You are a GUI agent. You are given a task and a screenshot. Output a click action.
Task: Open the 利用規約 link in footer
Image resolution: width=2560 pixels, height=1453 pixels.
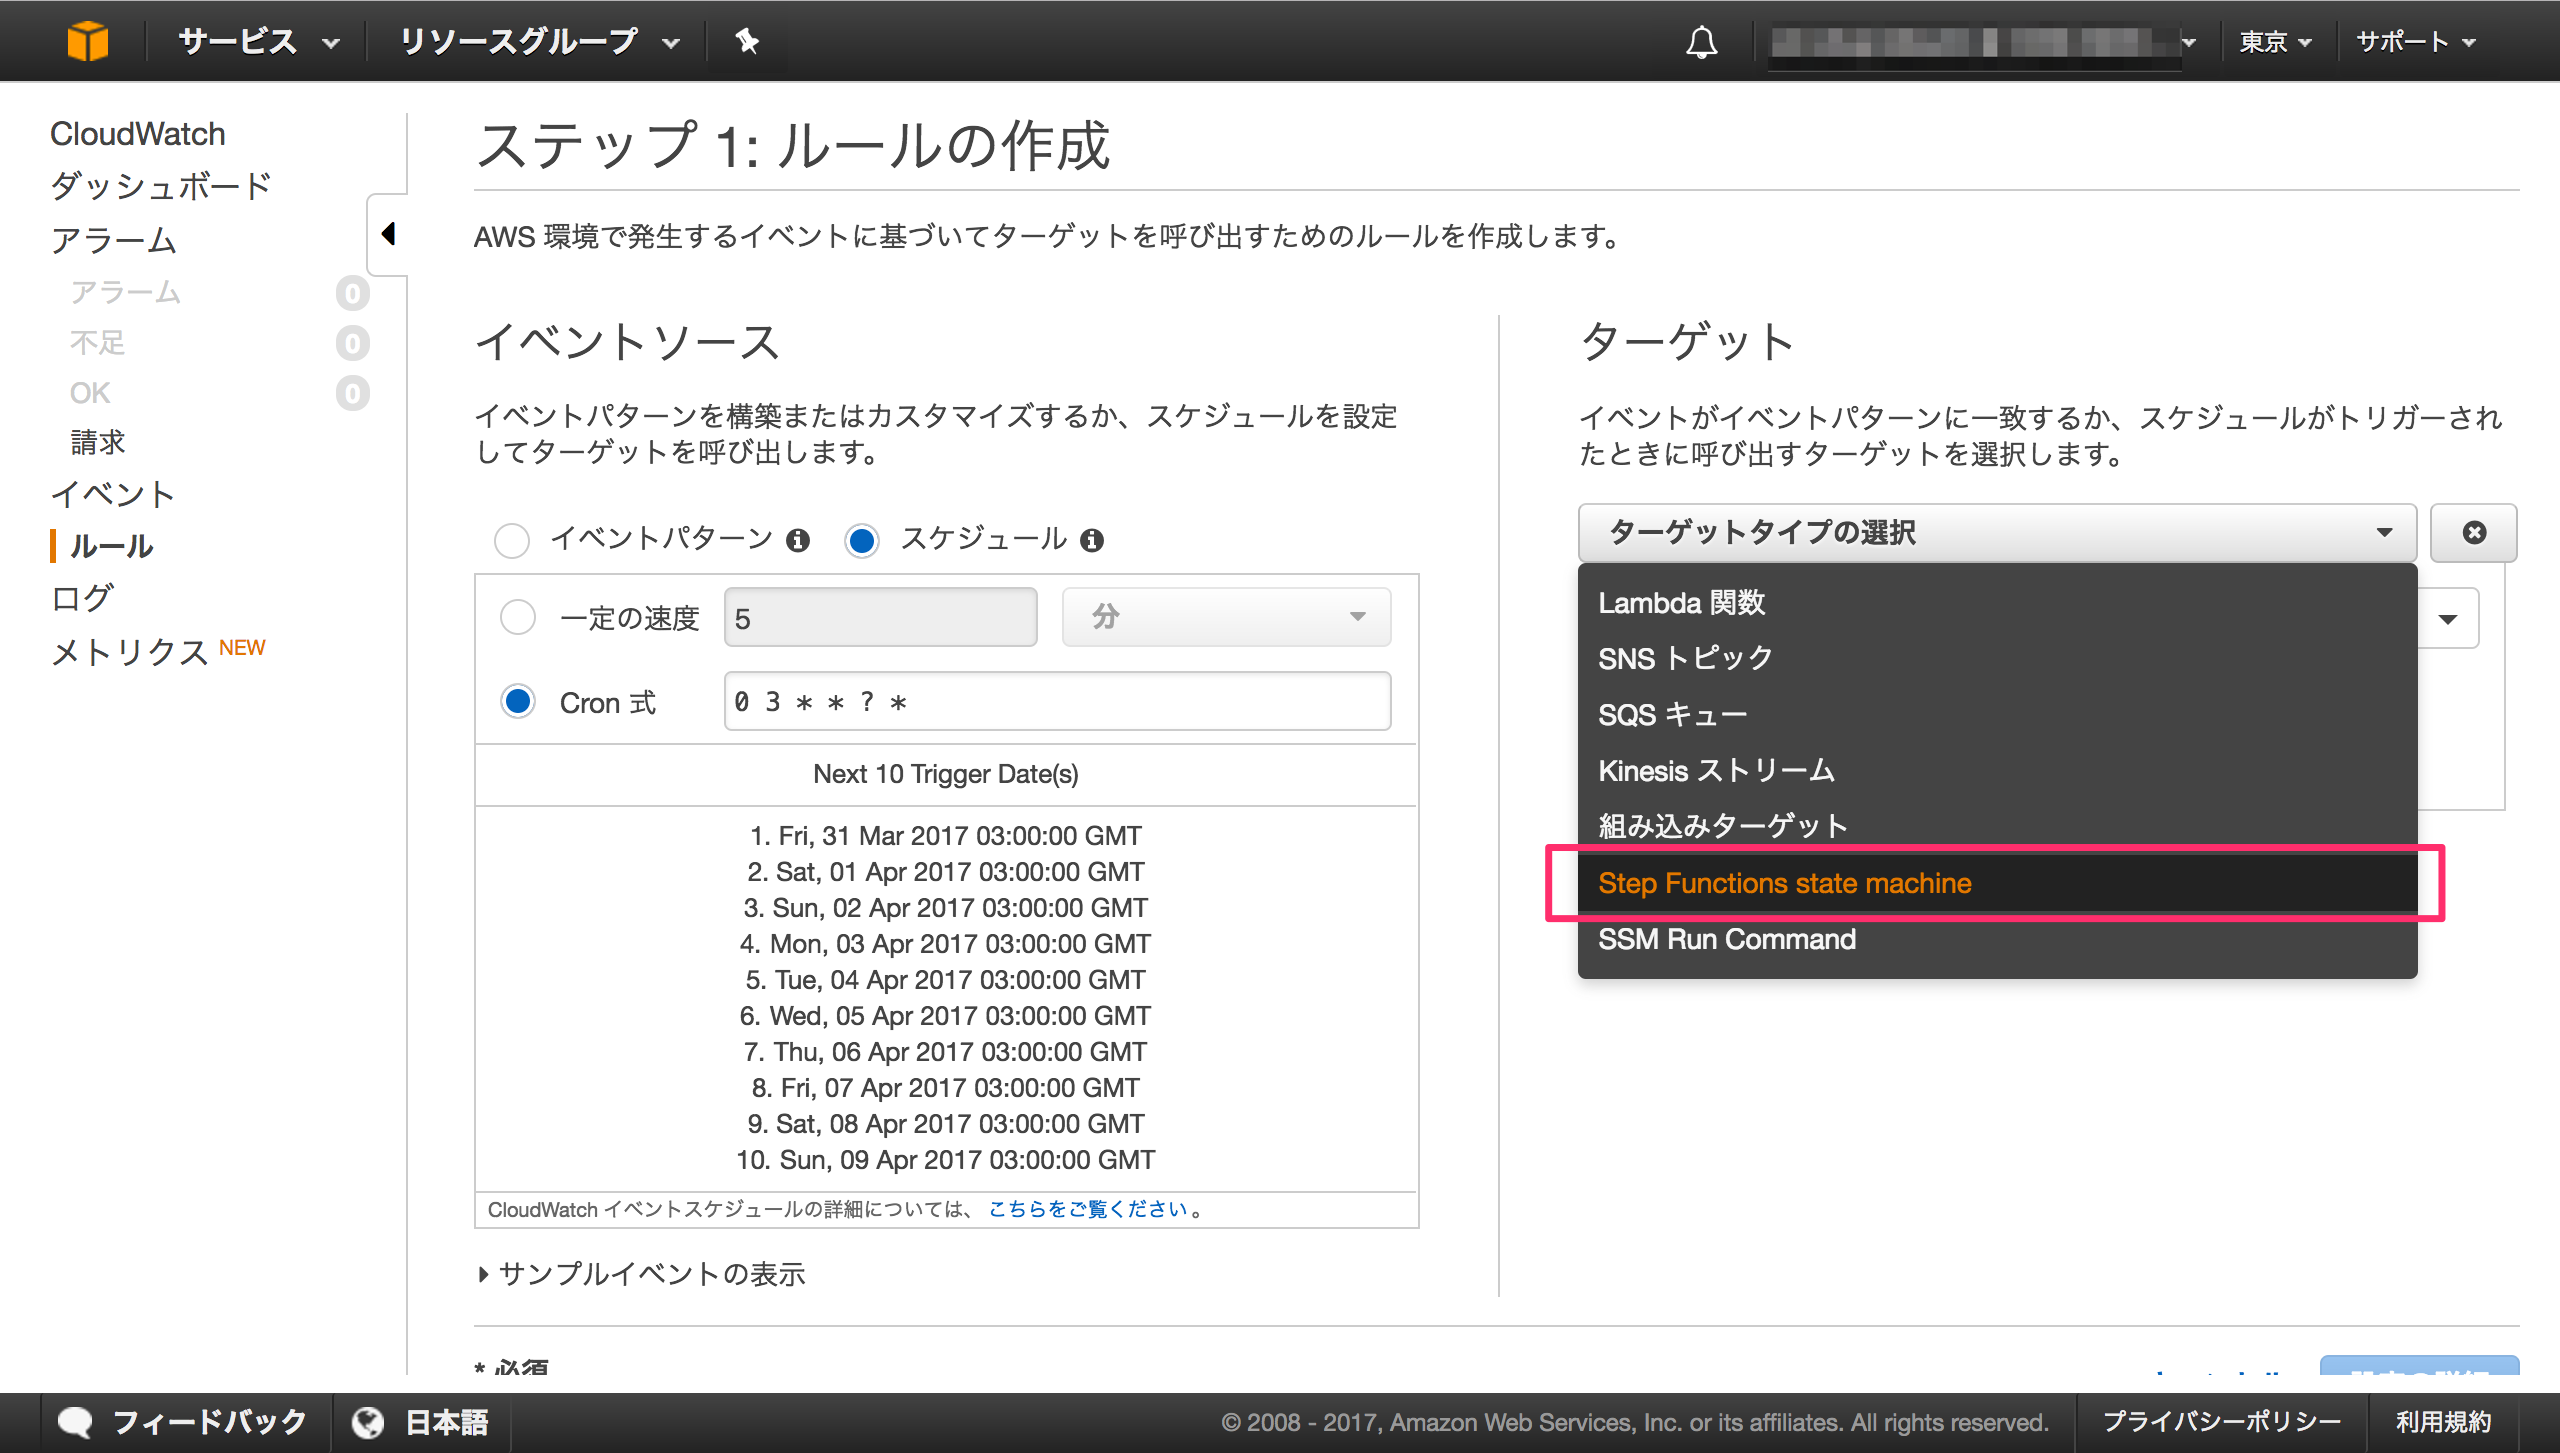point(2444,1420)
